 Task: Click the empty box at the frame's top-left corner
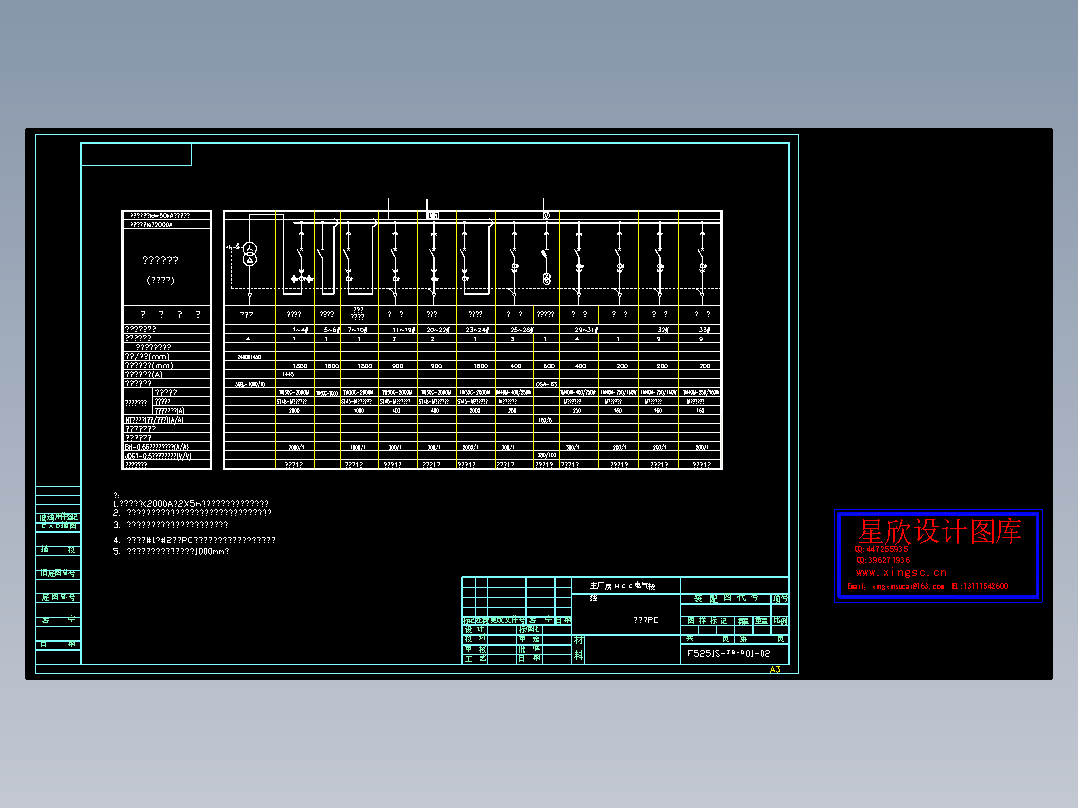coord(136,155)
